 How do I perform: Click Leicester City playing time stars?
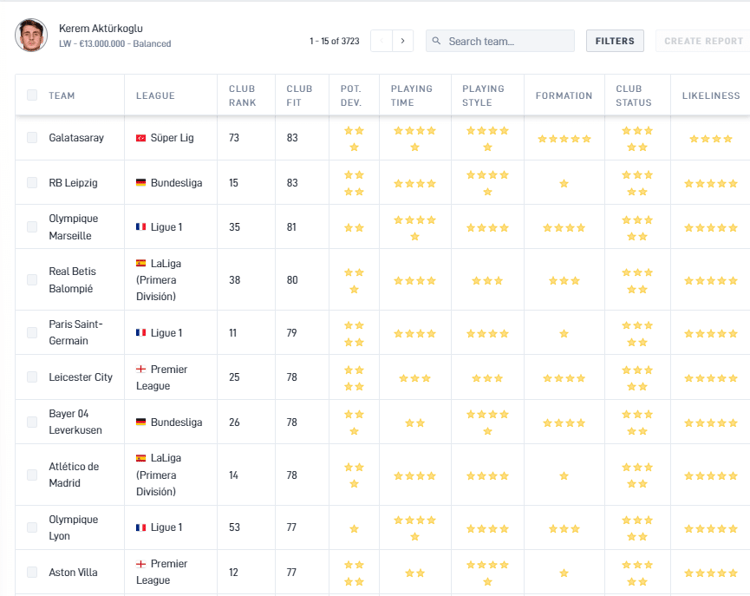point(415,378)
